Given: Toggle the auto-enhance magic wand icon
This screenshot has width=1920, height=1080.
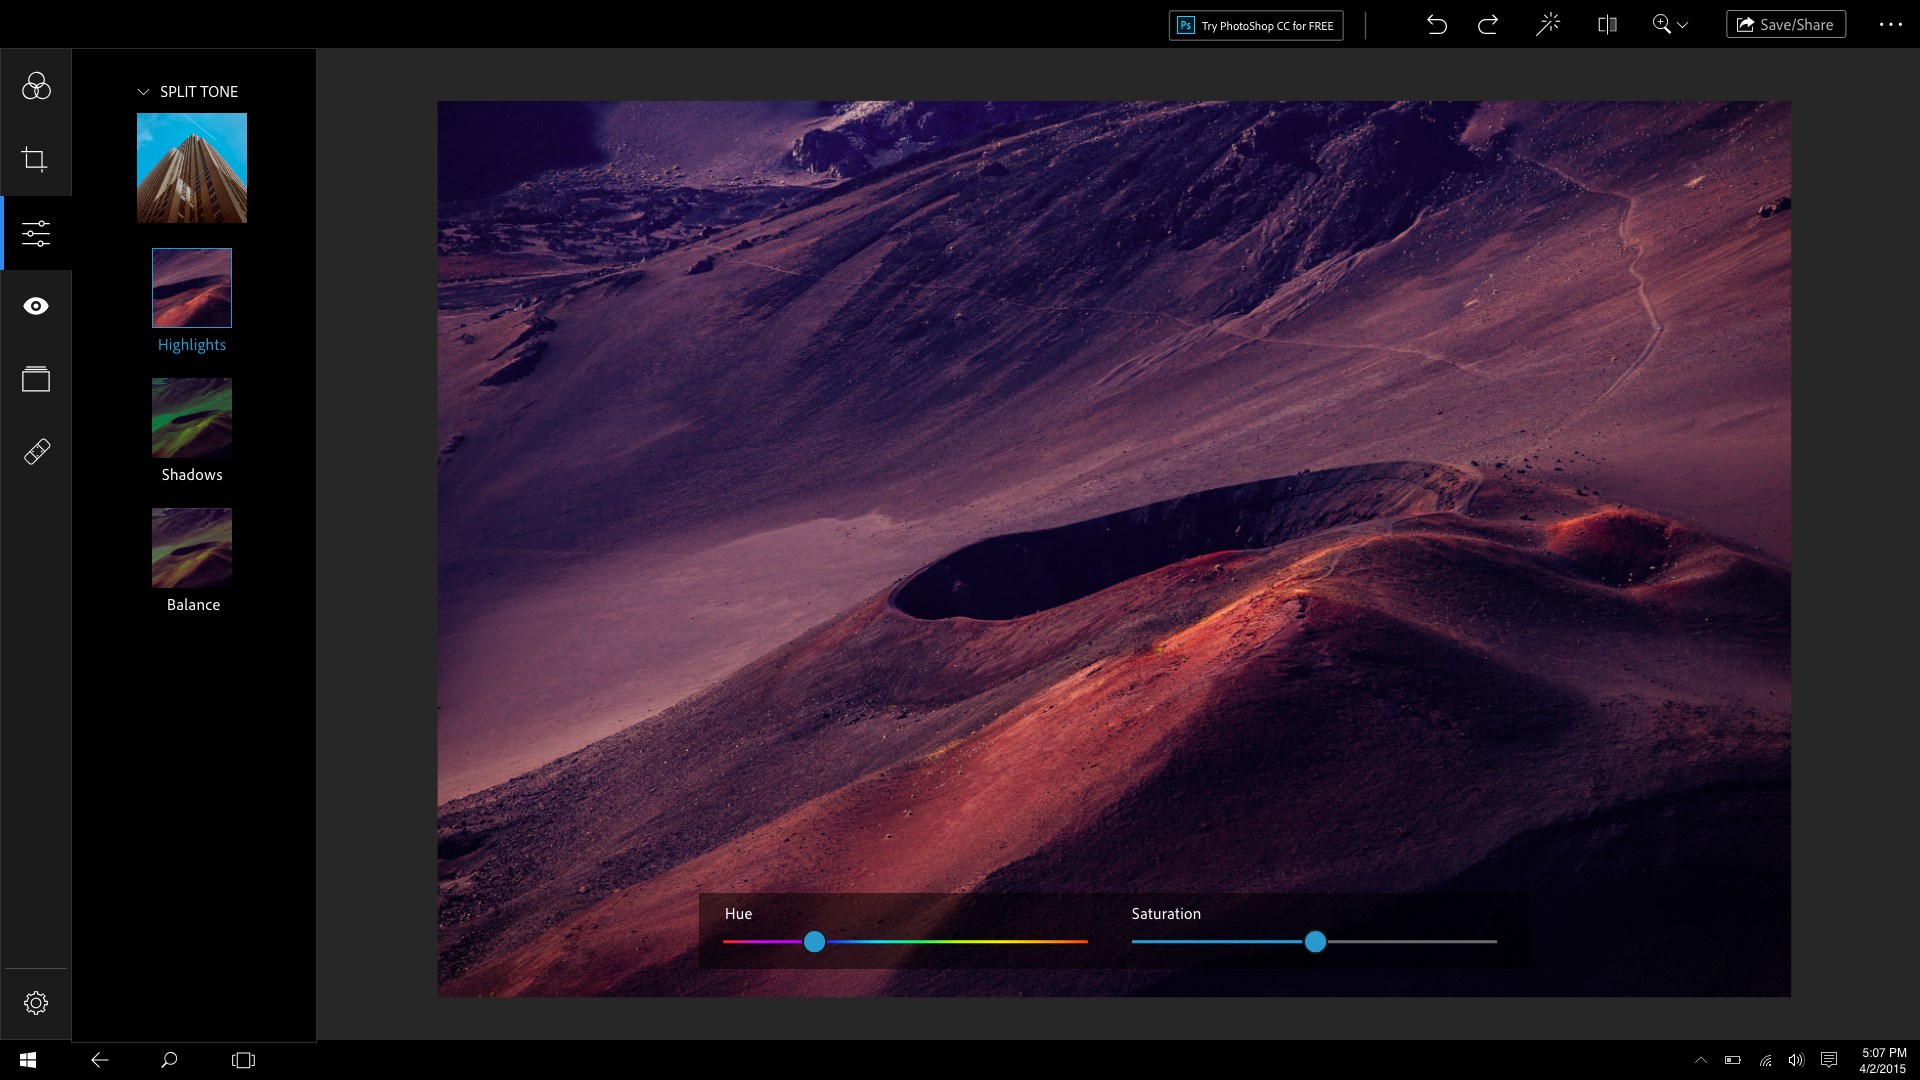Looking at the screenshot, I should coord(1549,24).
